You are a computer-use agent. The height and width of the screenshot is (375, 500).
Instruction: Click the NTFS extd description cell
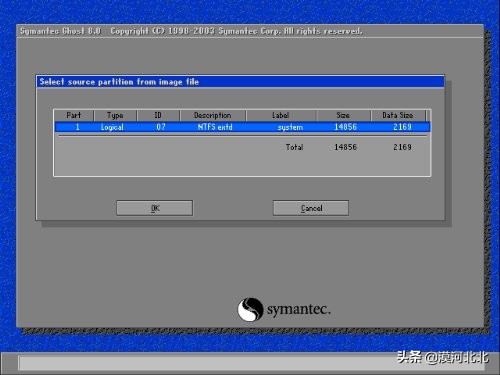[215, 127]
